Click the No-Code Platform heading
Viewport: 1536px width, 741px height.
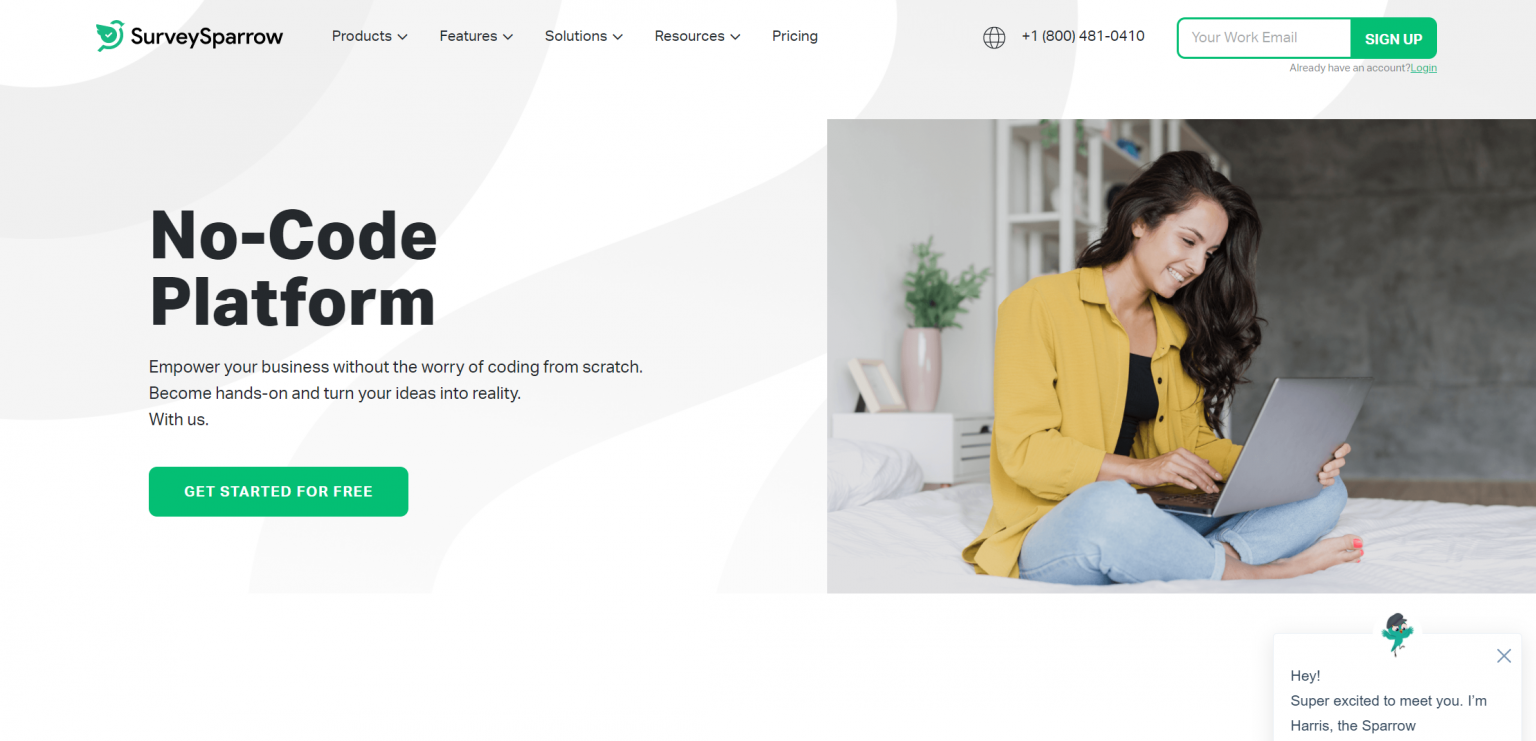tap(293, 267)
